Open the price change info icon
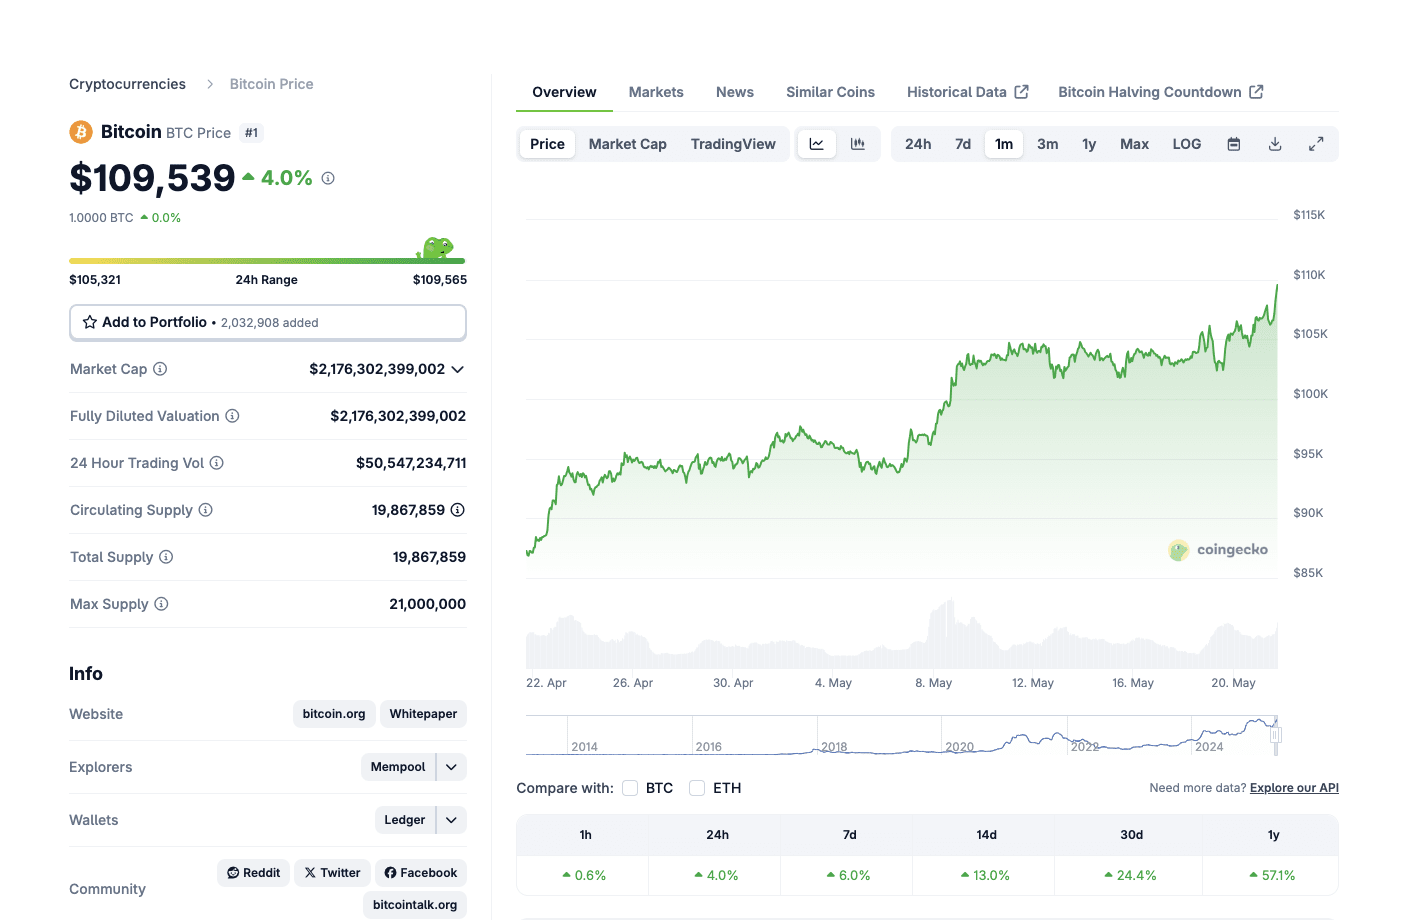This screenshot has height=920, width=1412. [x=328, y=178]
